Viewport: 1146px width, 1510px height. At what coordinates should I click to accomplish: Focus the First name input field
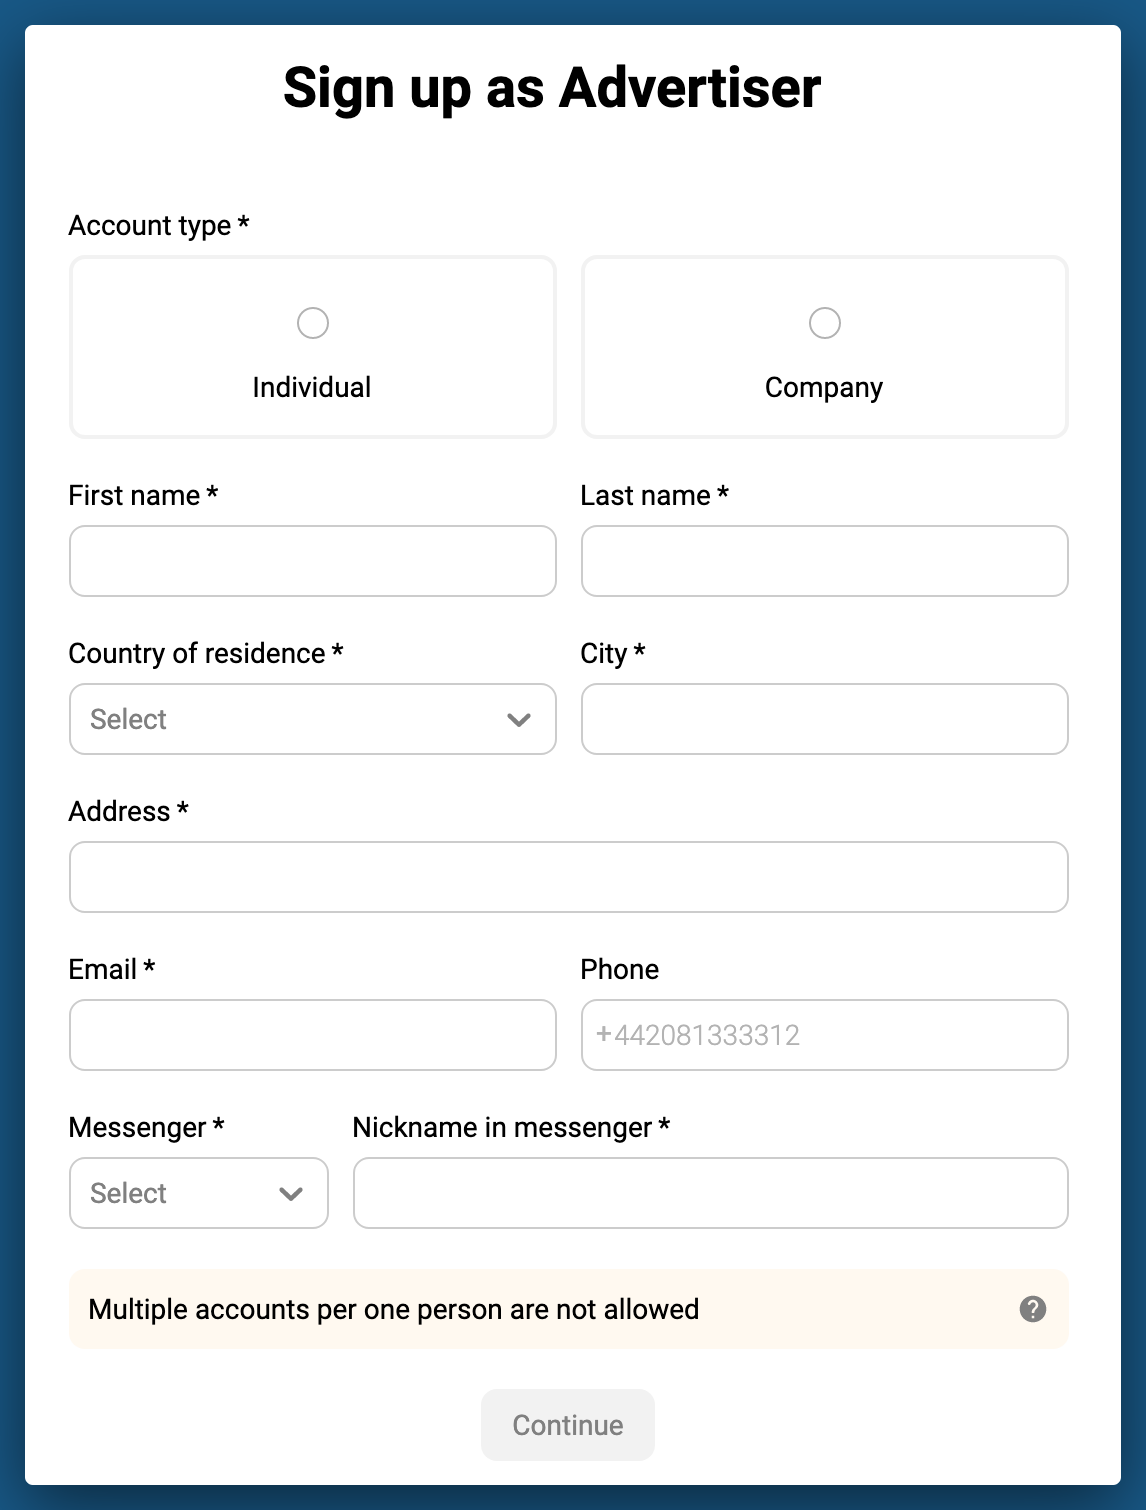(x=313, y=561)
